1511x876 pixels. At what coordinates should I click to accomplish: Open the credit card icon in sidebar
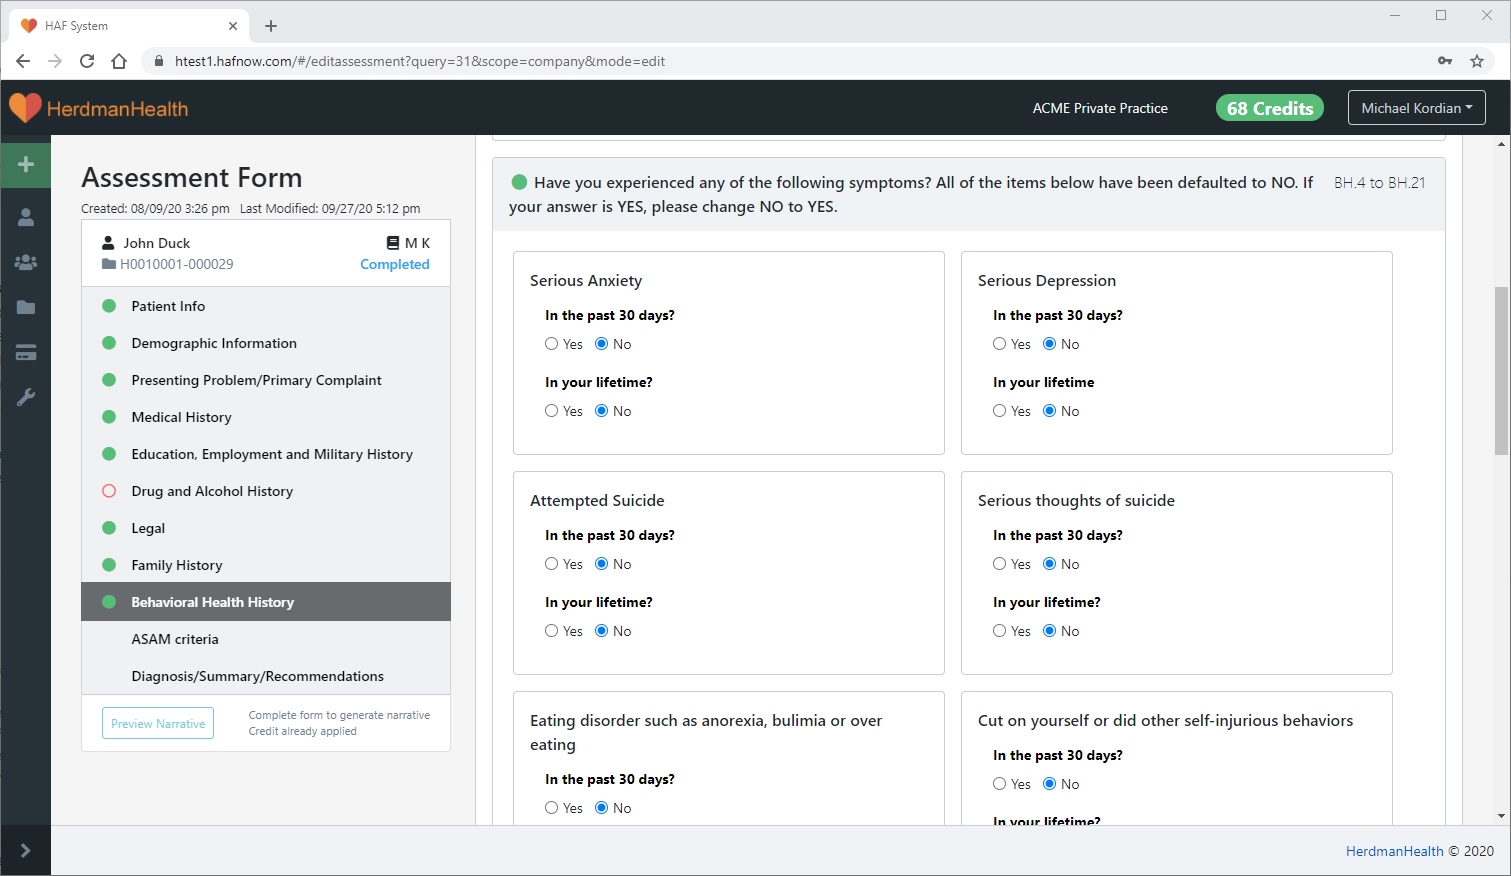coord(26,352)
